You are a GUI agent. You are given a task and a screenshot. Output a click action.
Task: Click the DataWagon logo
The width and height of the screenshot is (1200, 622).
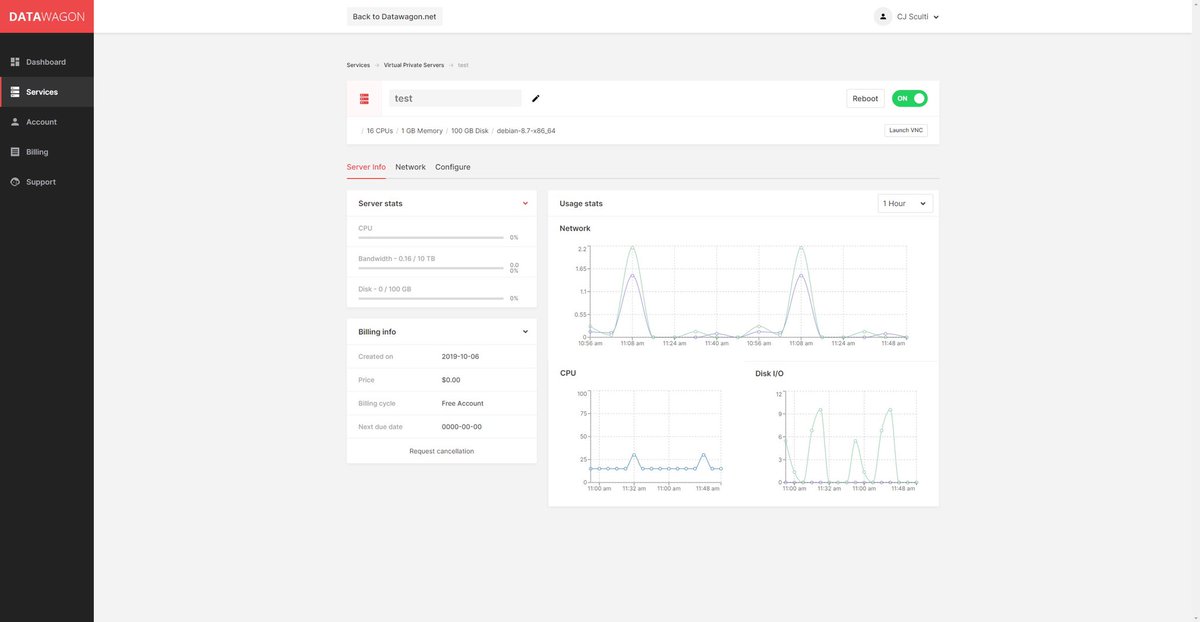coord(46,16)
